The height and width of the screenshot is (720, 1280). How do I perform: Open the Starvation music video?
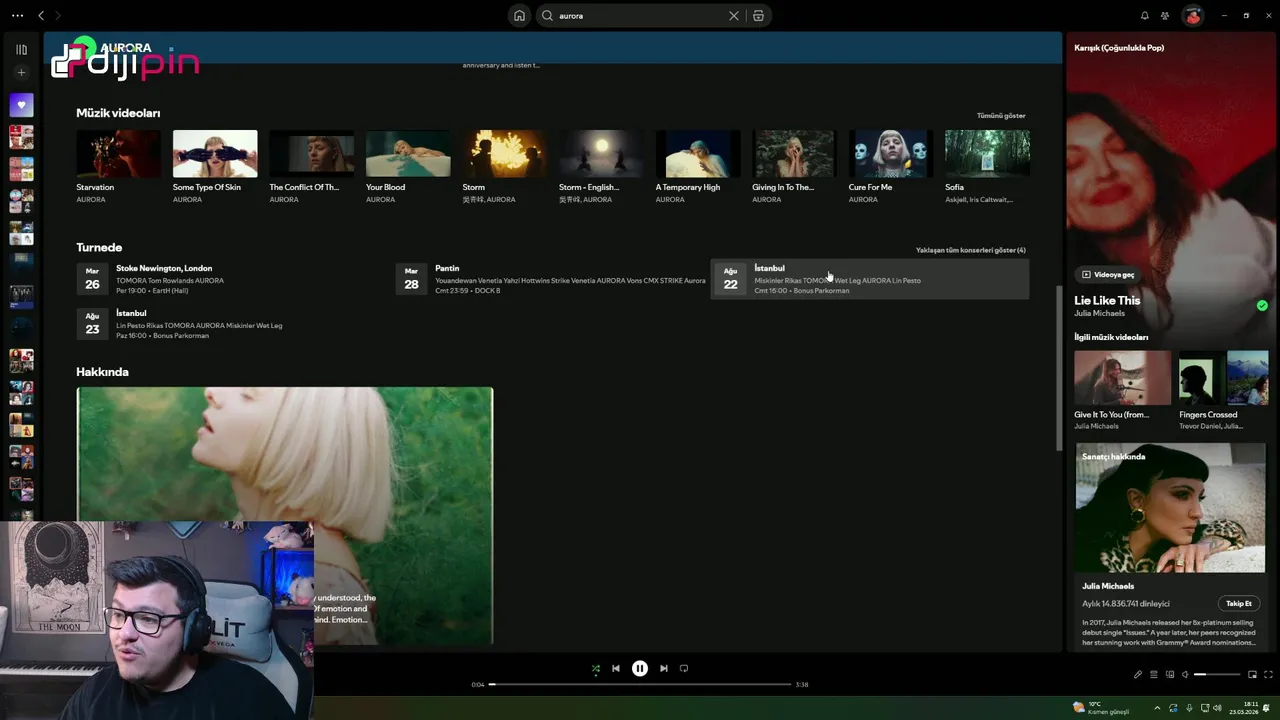coord(118,153)
